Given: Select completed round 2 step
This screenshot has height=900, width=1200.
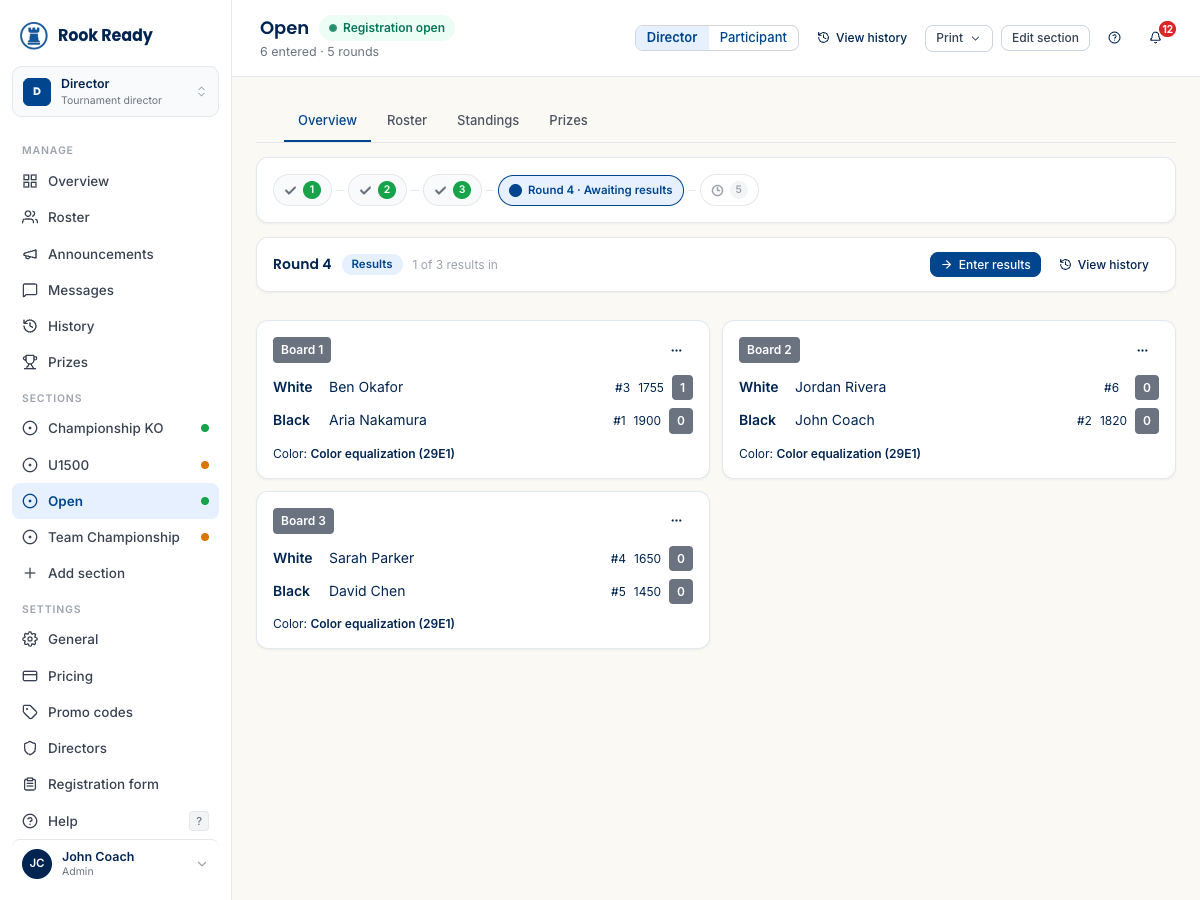Looking at the screenshot, I should point(377,190).
